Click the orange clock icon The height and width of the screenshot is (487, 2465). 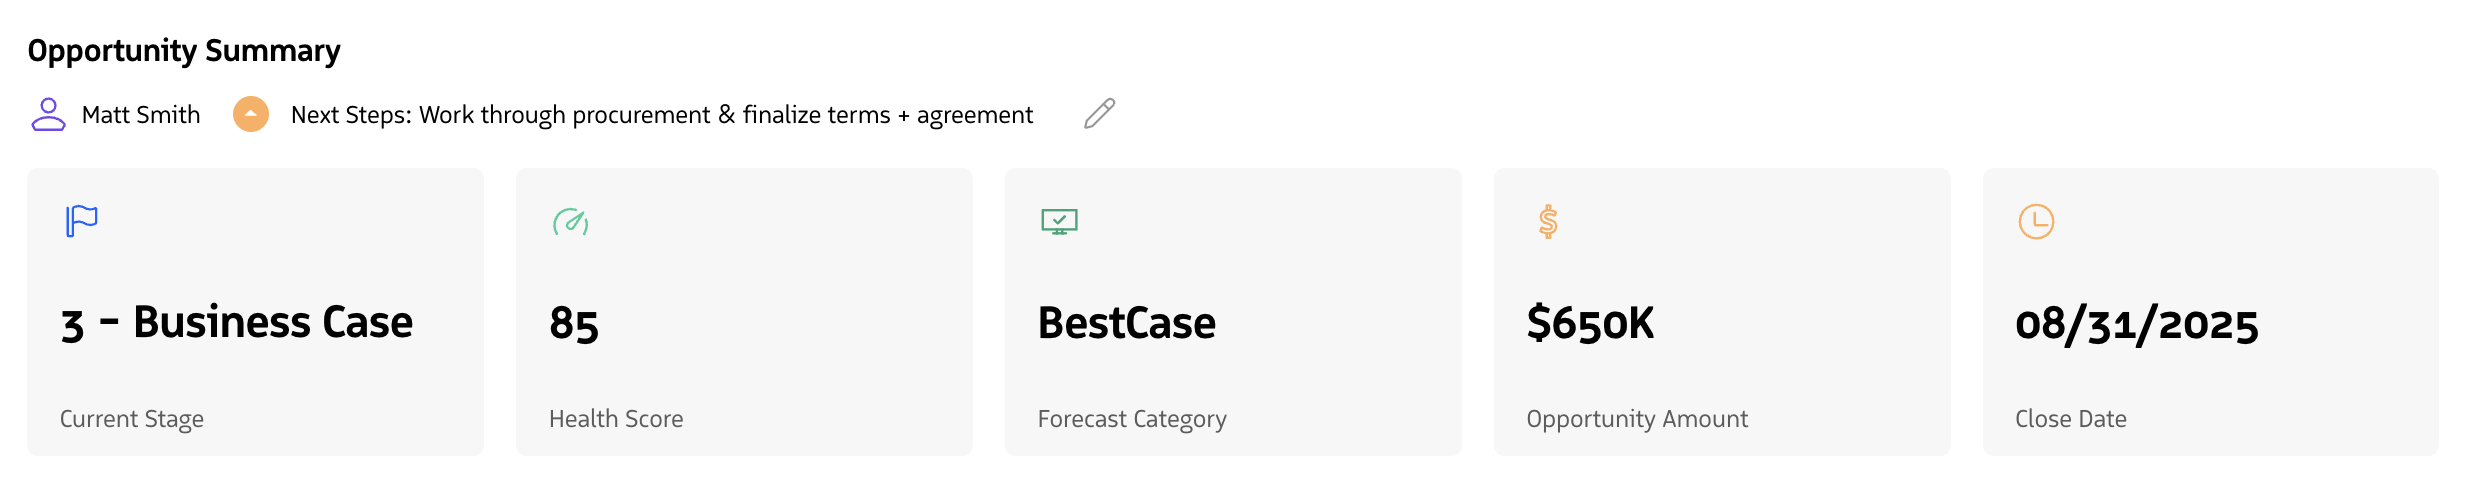[2036, 221]
